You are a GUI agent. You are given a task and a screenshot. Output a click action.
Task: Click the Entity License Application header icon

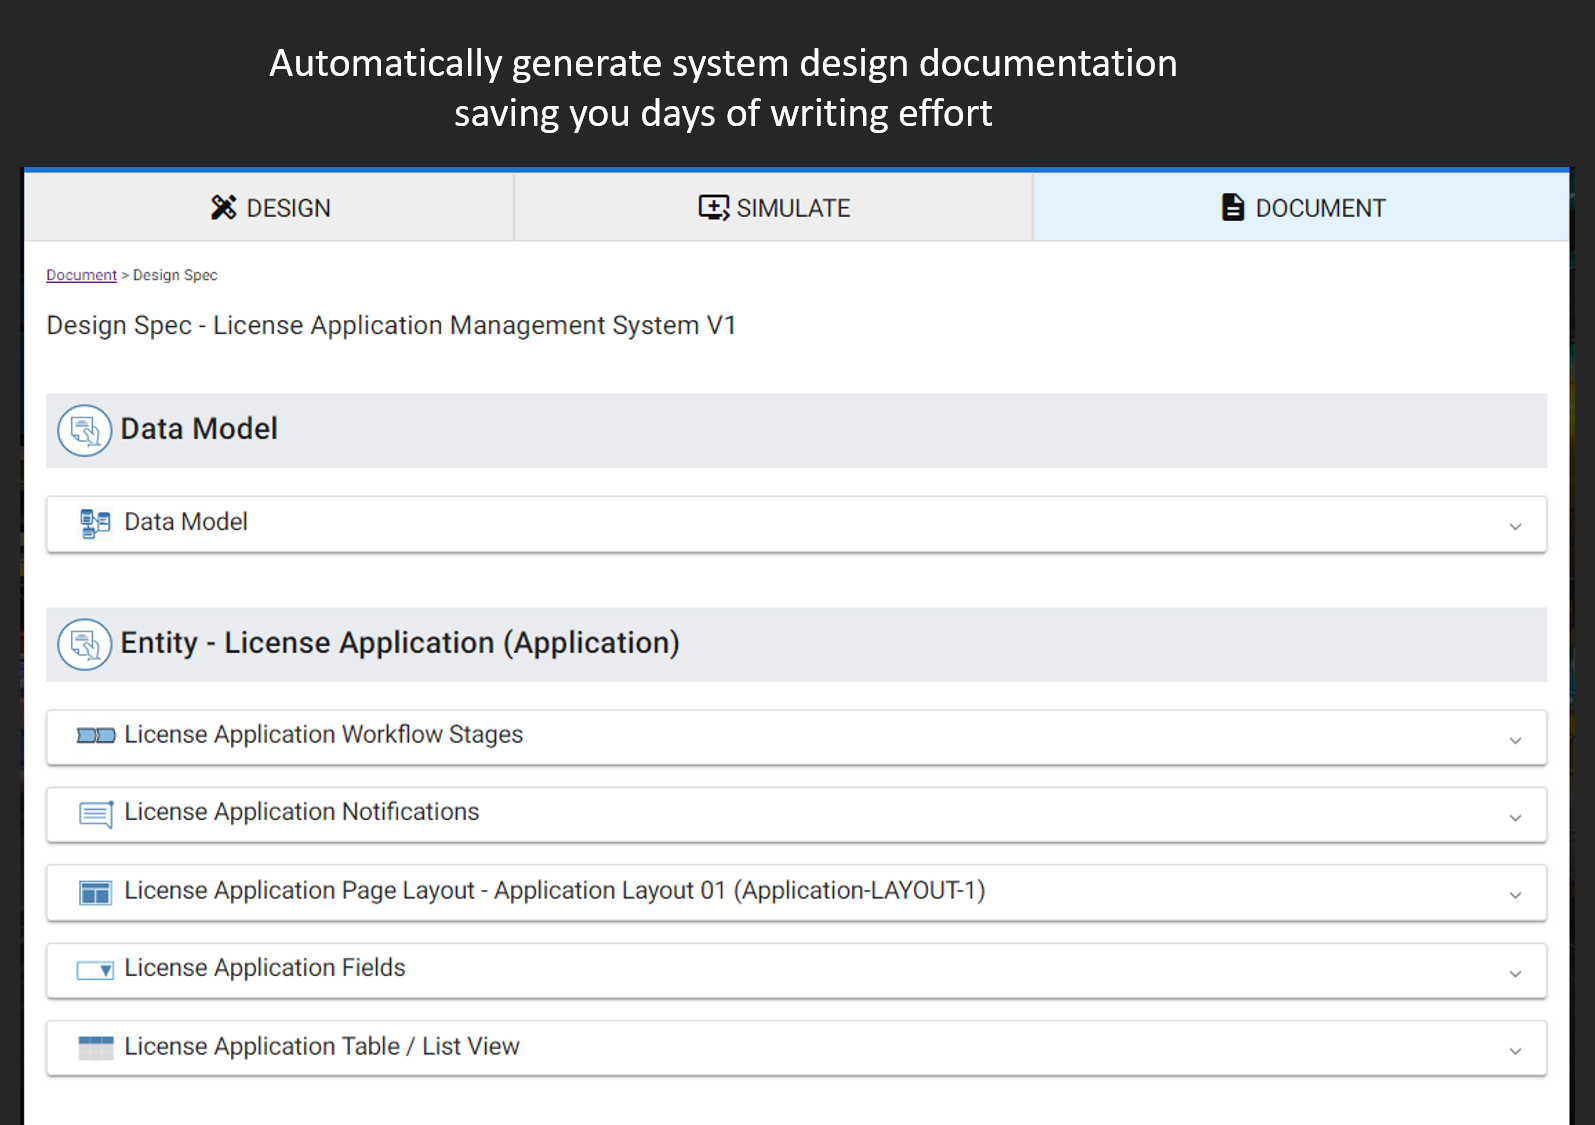coord(85,645)
